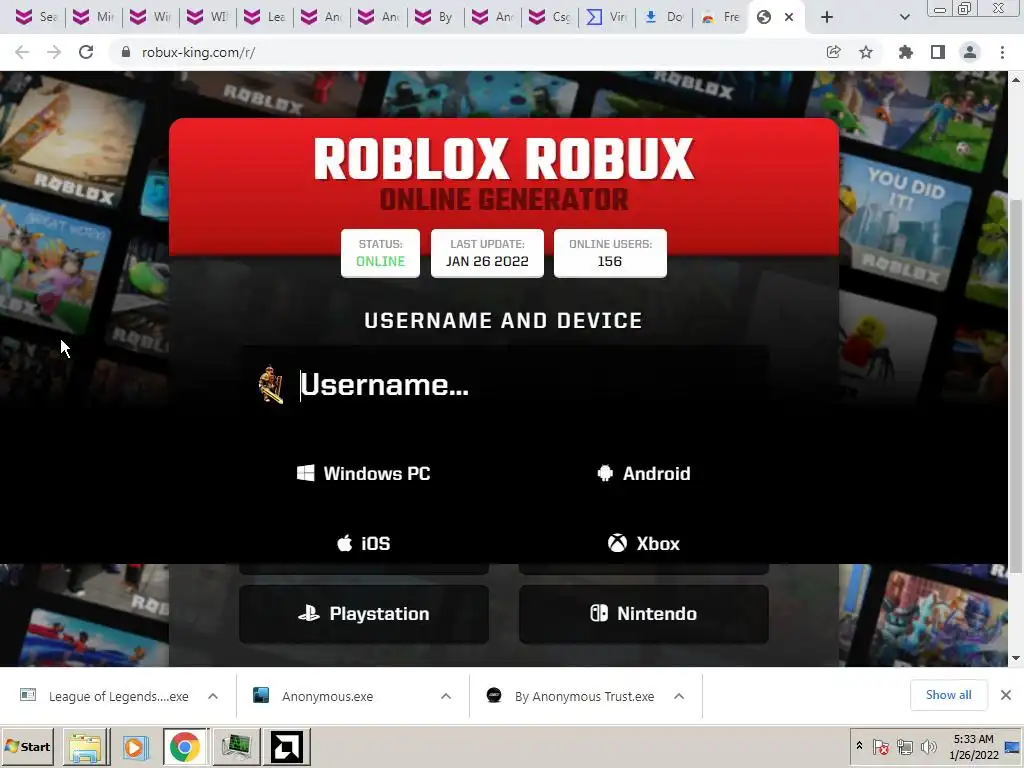This screenshot has width=1024, height=768.
Task: Toggle the Chrome side panel
Action: (938, 52)
